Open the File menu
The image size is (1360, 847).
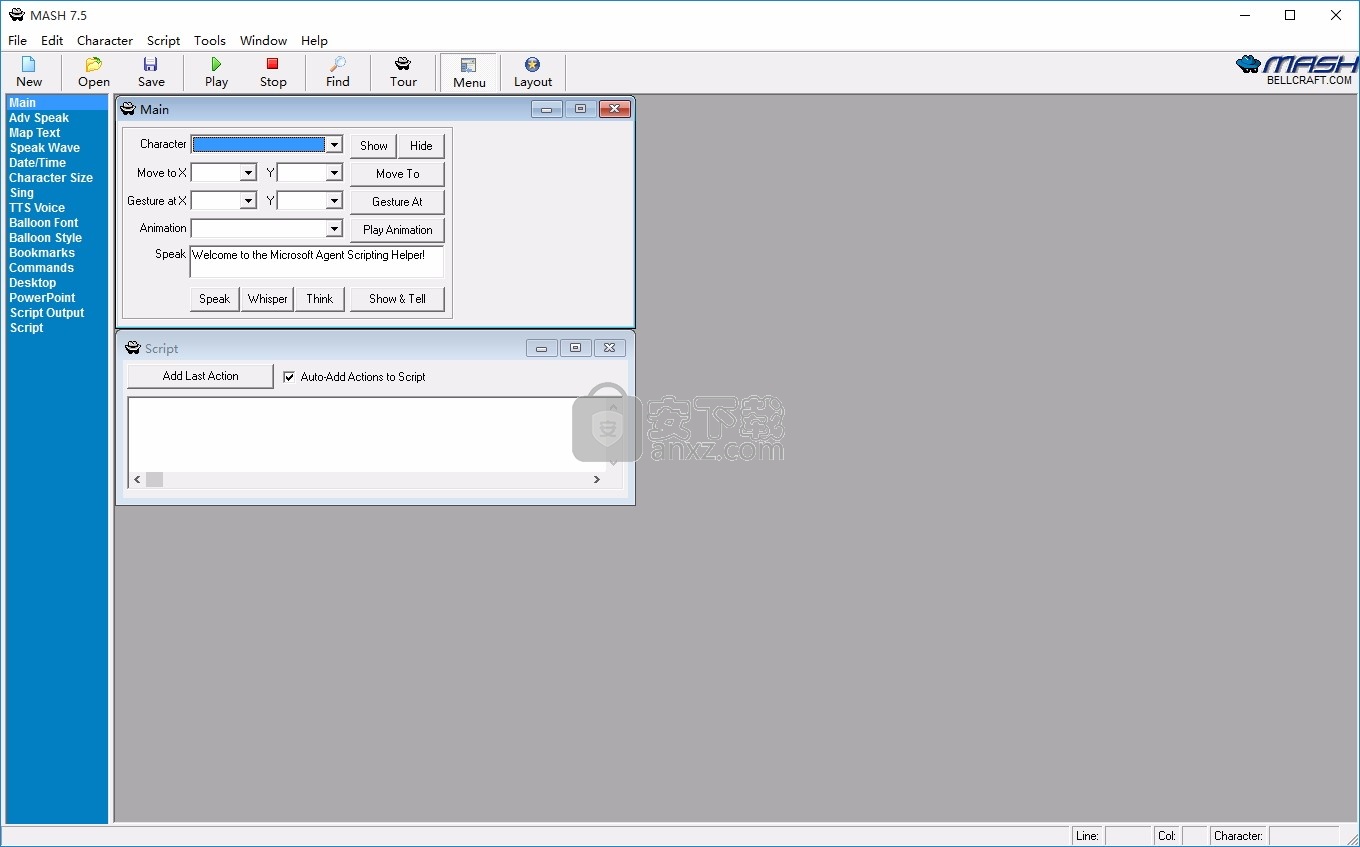(x=17, y=41)
